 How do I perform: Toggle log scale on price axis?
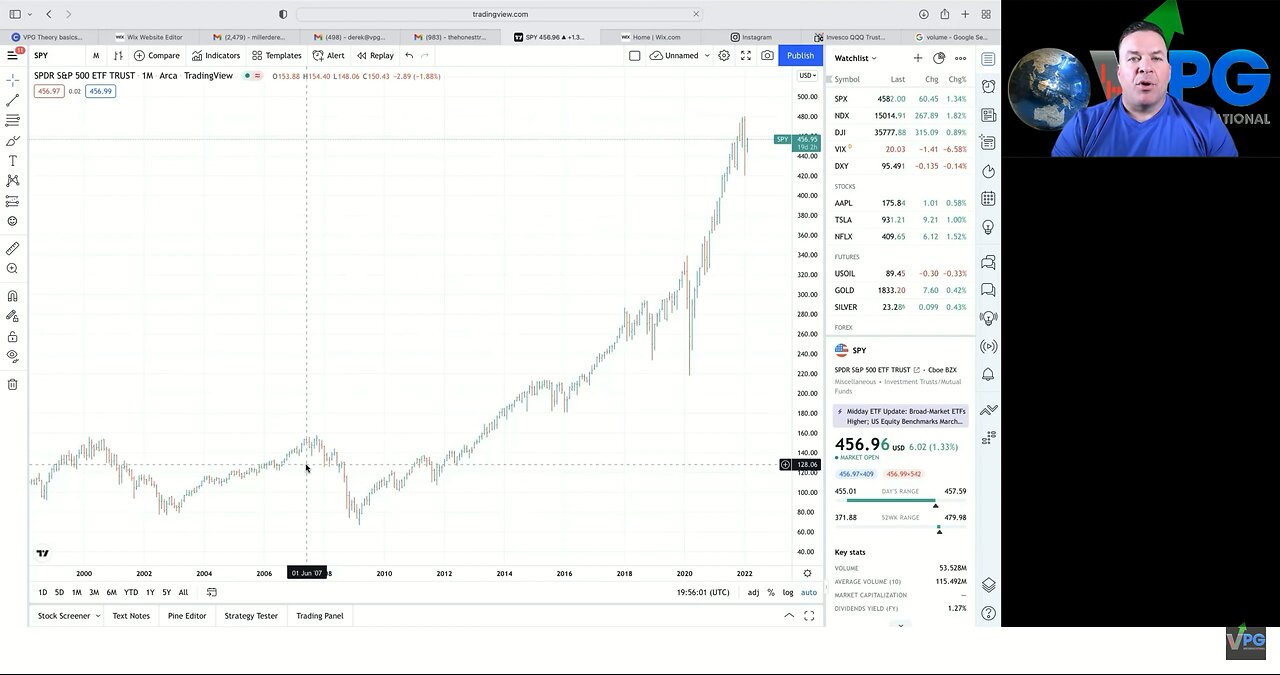click(787, 592)
